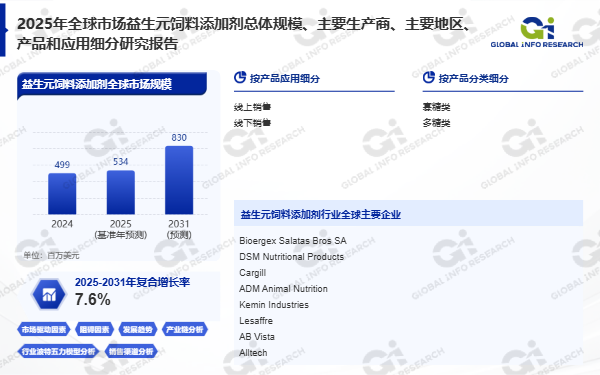Click the pie icon beside 按产品分类细分
This screenshot has height=375, width=600.
(x=429, y=77)
